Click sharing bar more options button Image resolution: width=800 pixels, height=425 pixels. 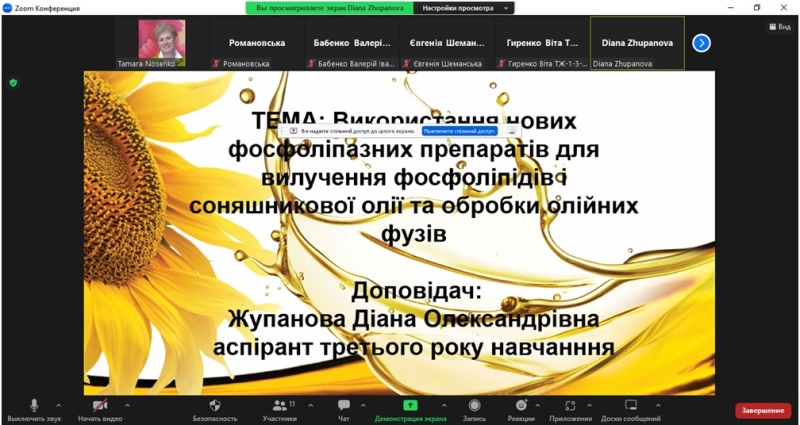tap(512, 131)
